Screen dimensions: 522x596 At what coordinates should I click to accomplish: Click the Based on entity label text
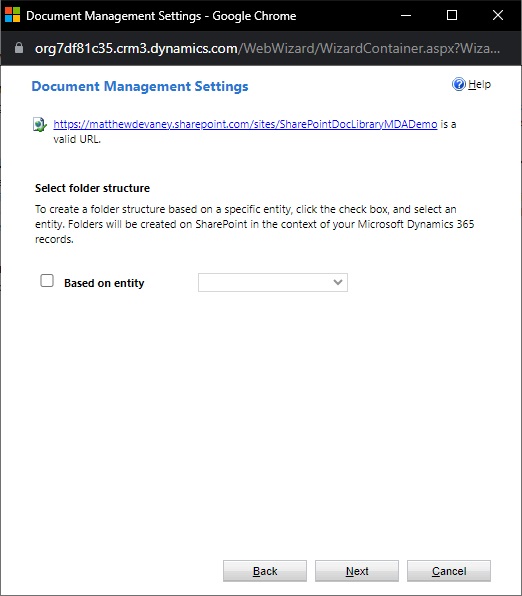104,283
